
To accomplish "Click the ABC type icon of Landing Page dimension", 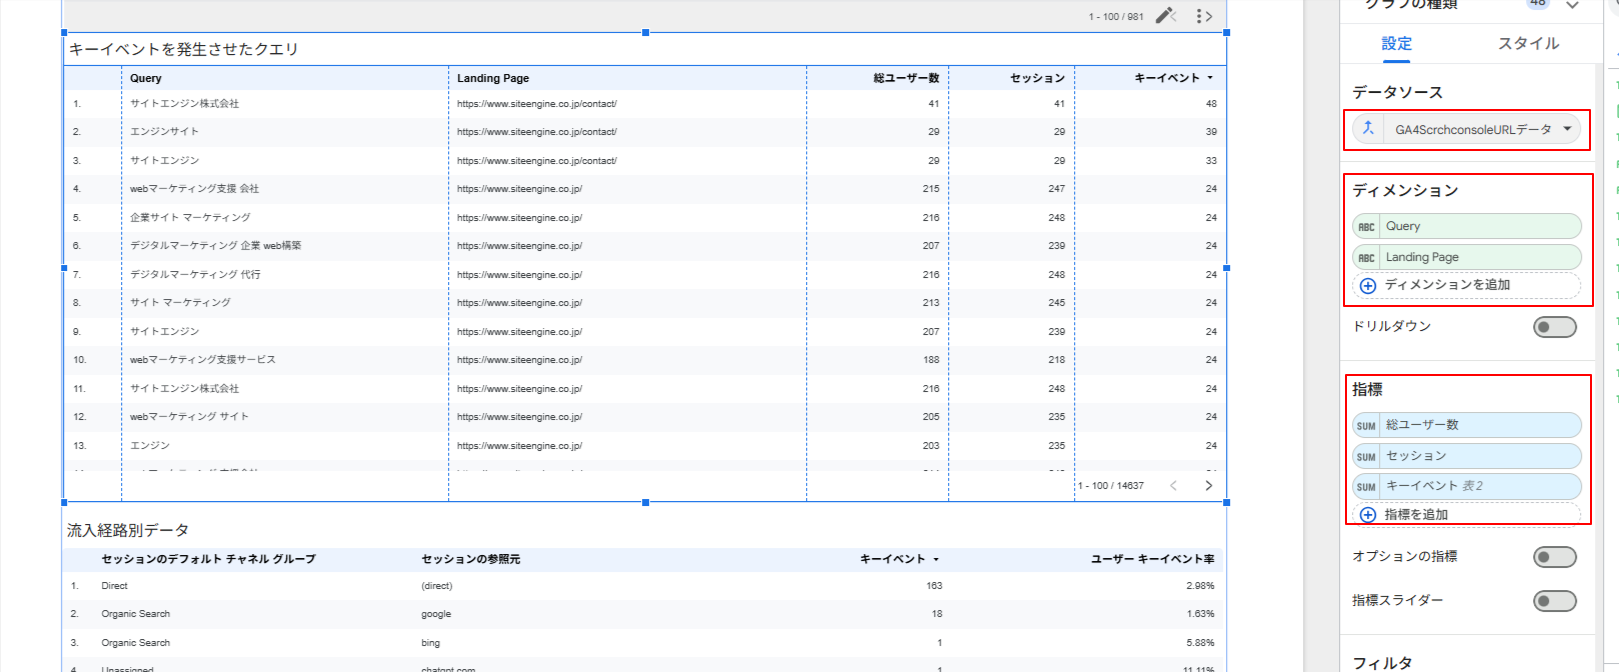I will coord(1366,258).
